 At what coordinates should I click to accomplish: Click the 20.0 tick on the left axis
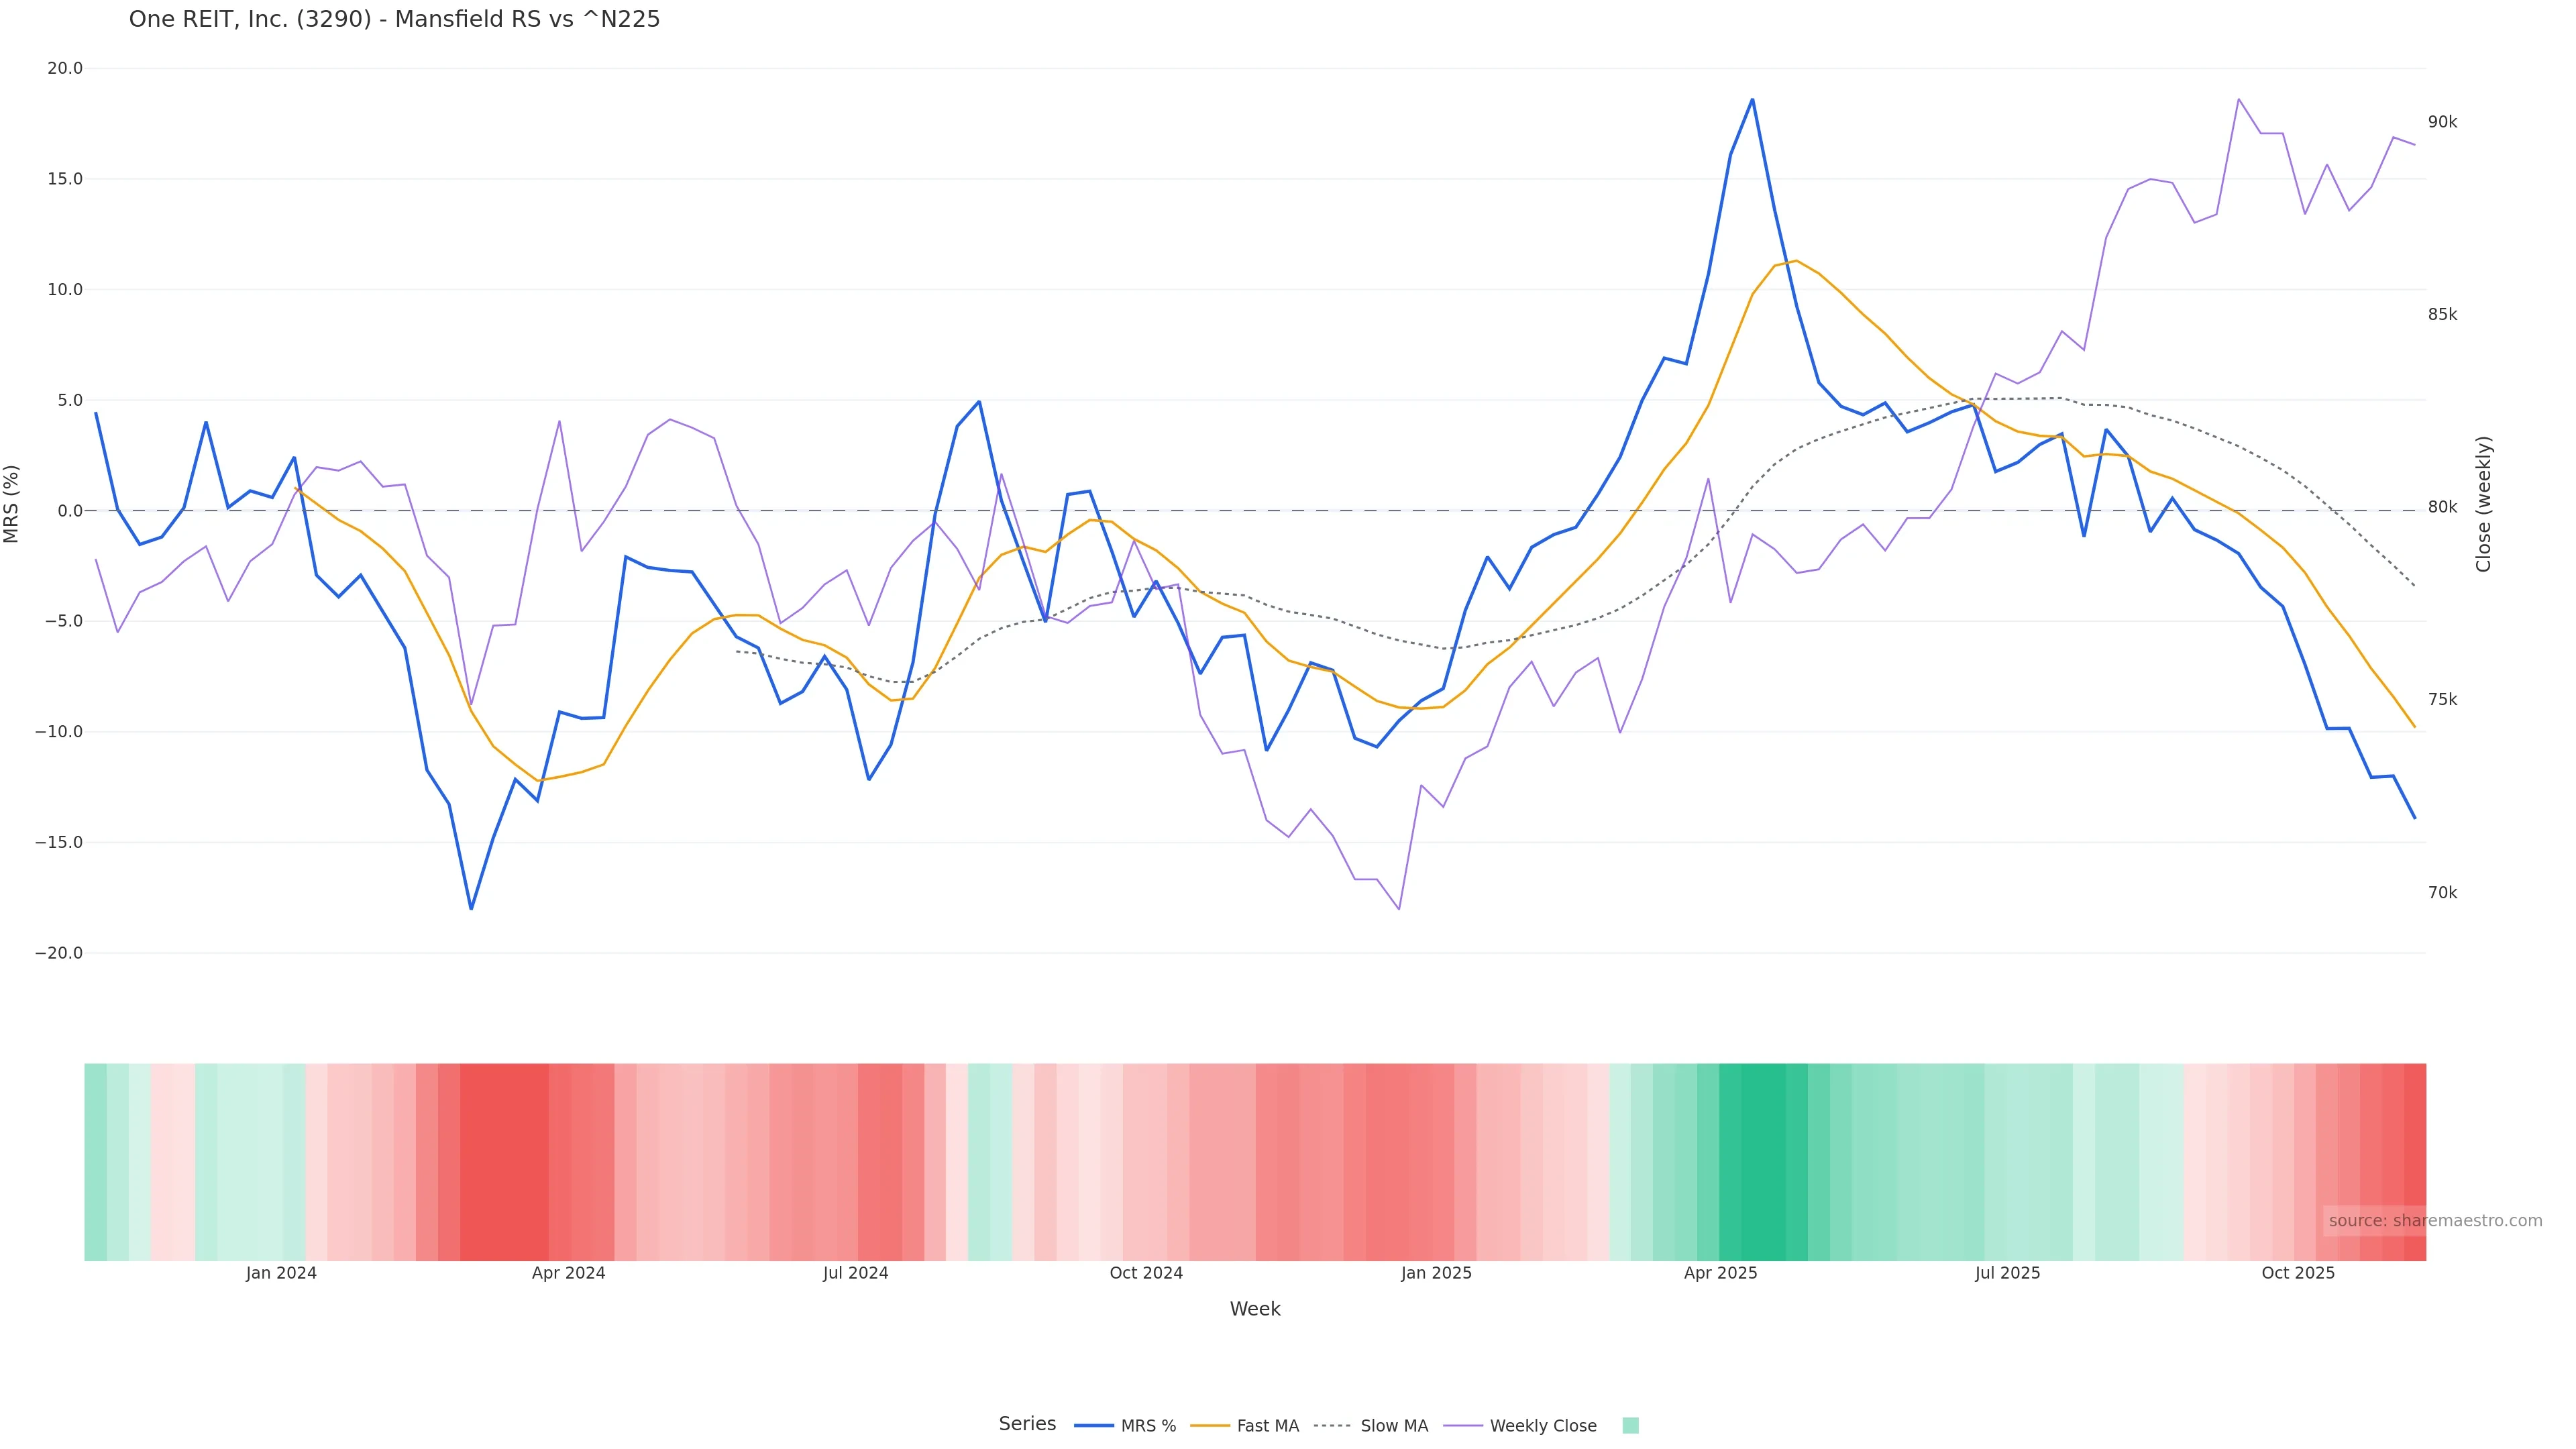(x=65, y=69)
